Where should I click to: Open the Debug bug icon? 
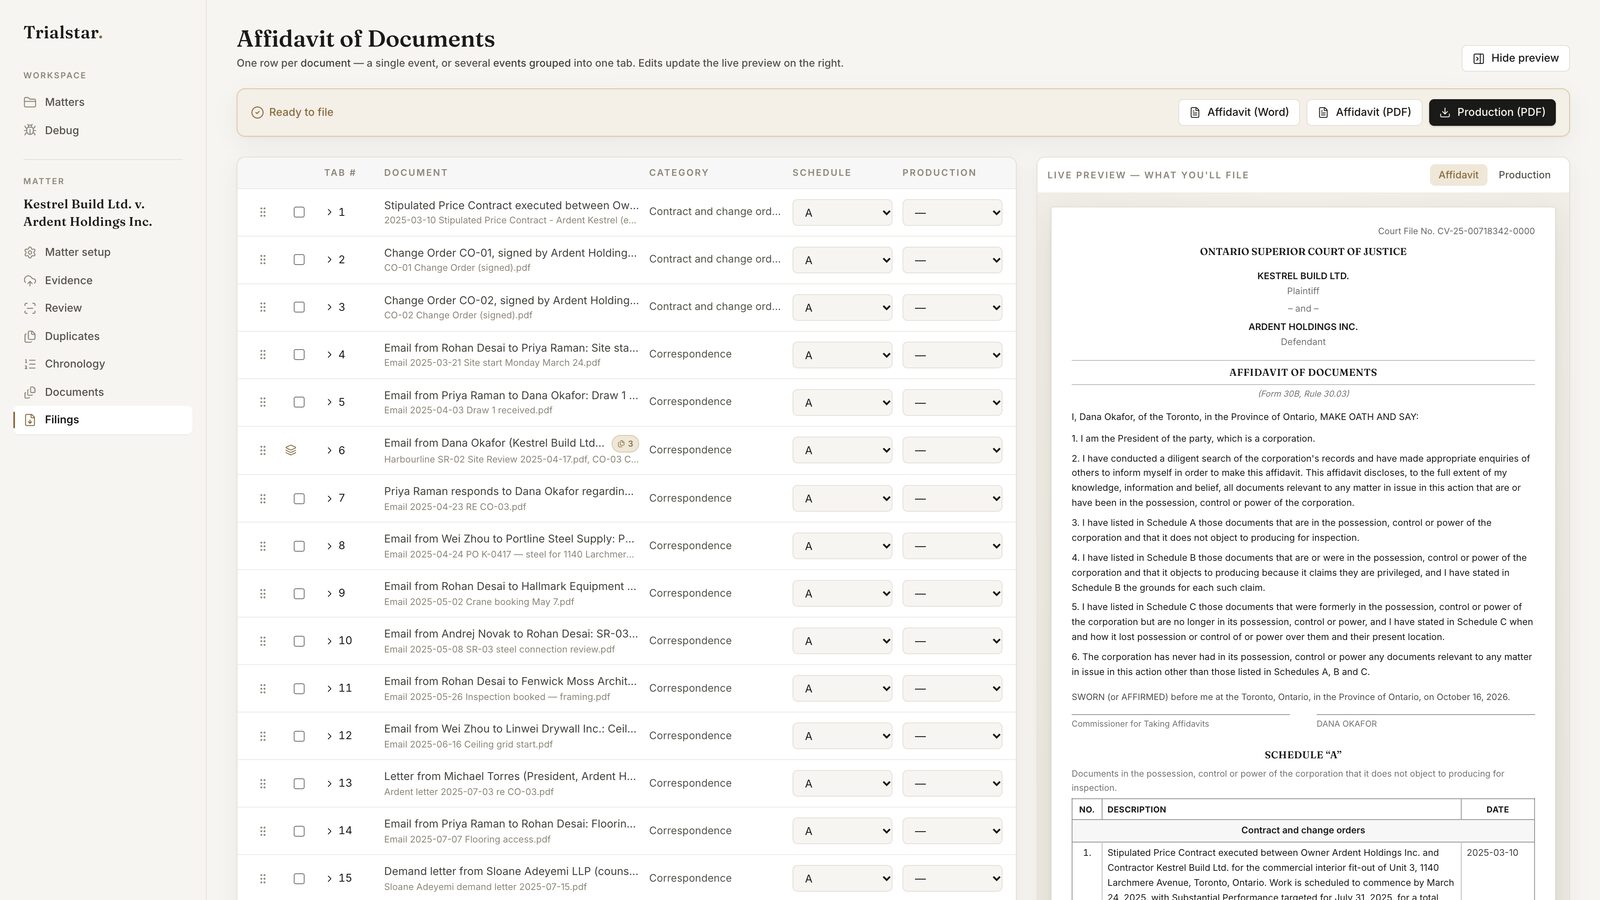[x=30, y=130]
